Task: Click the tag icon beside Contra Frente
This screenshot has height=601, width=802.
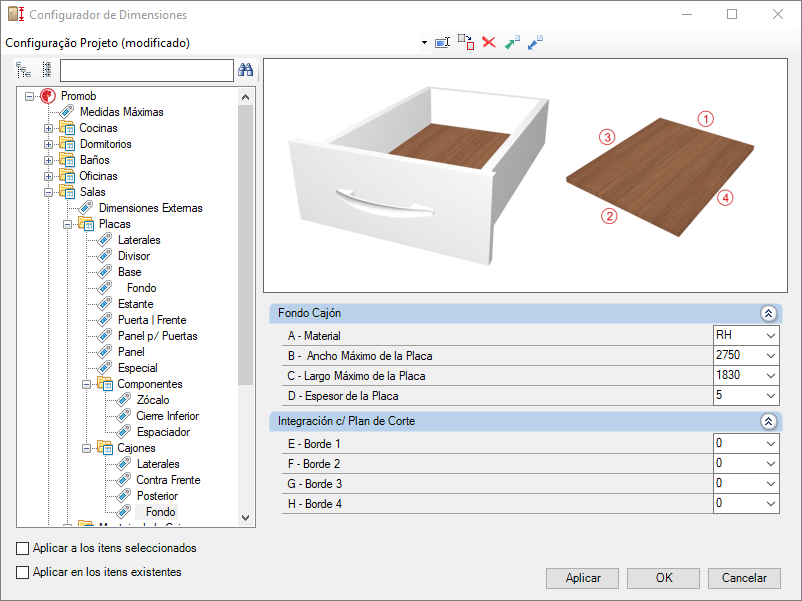Action: pos(123,480)
